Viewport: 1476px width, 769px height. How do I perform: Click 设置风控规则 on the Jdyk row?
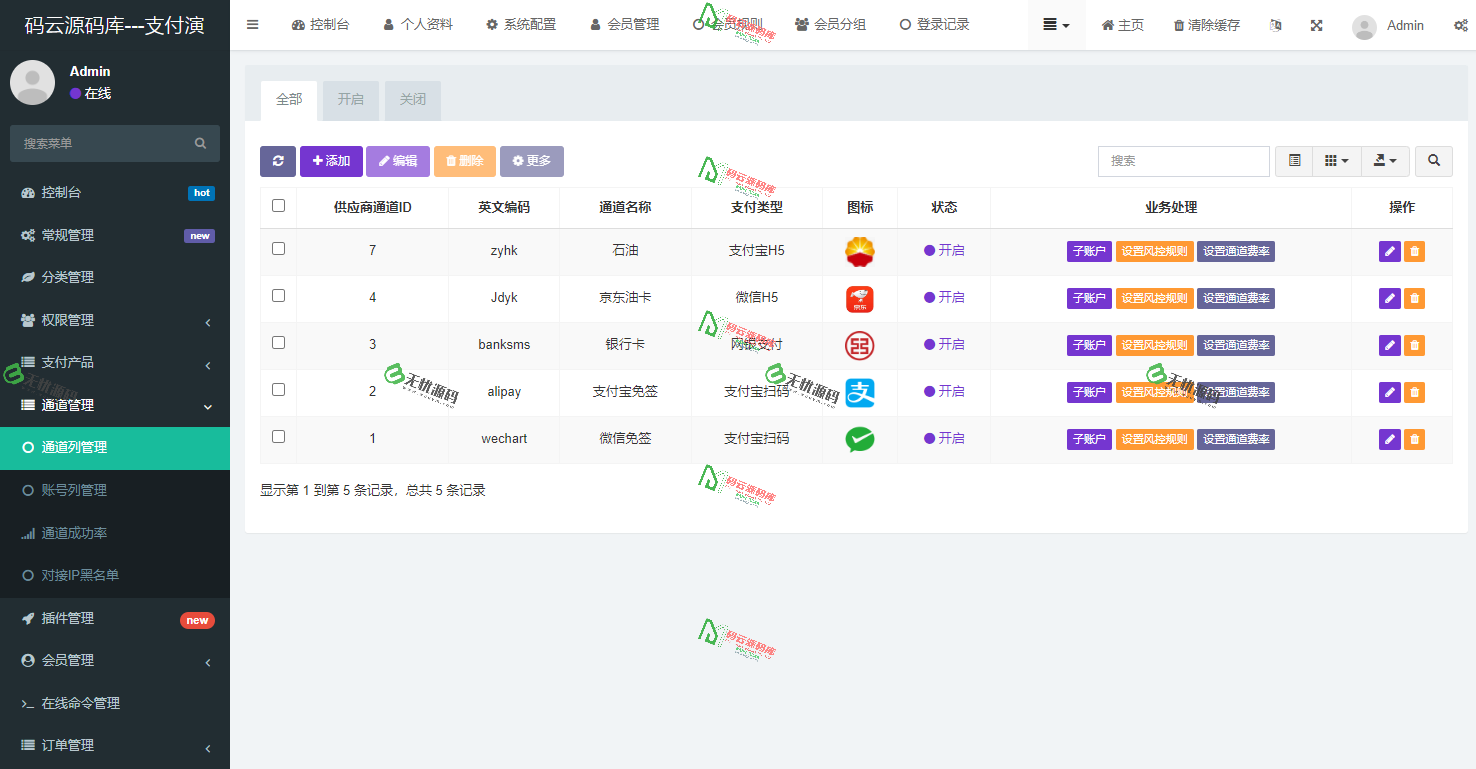click(1155, 298)
